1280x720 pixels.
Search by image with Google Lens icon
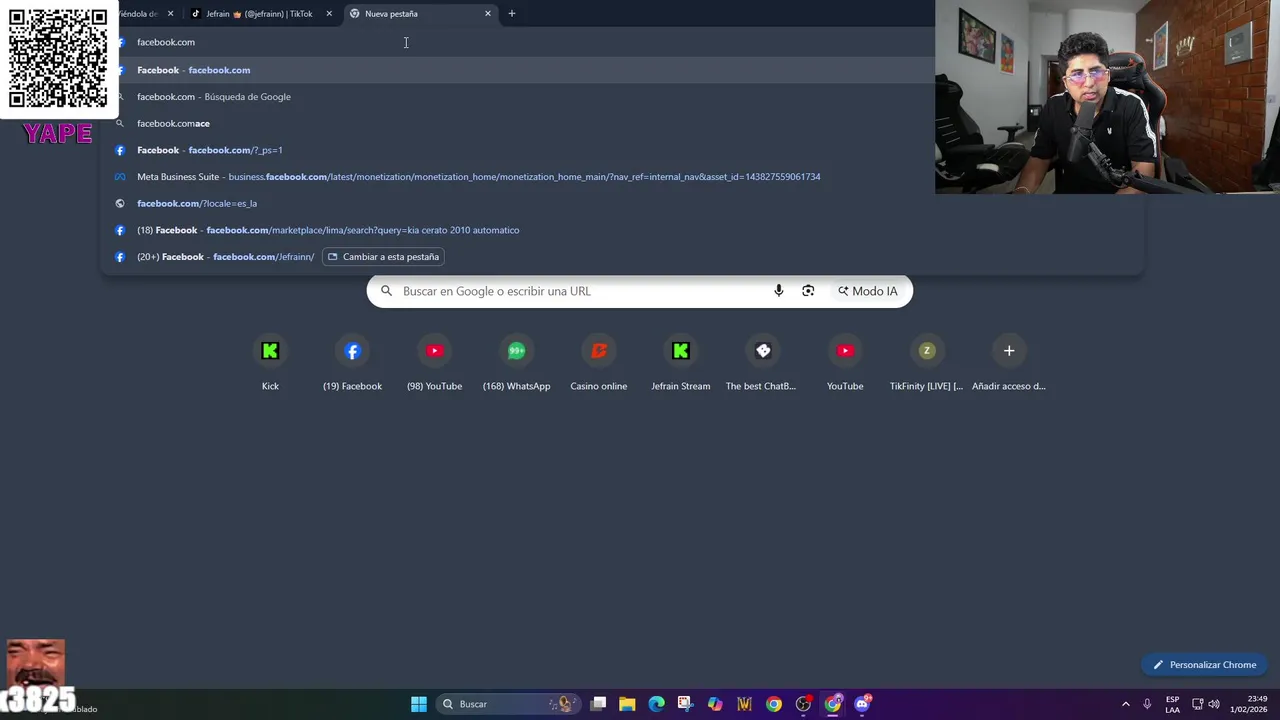(x=808, y=291)
